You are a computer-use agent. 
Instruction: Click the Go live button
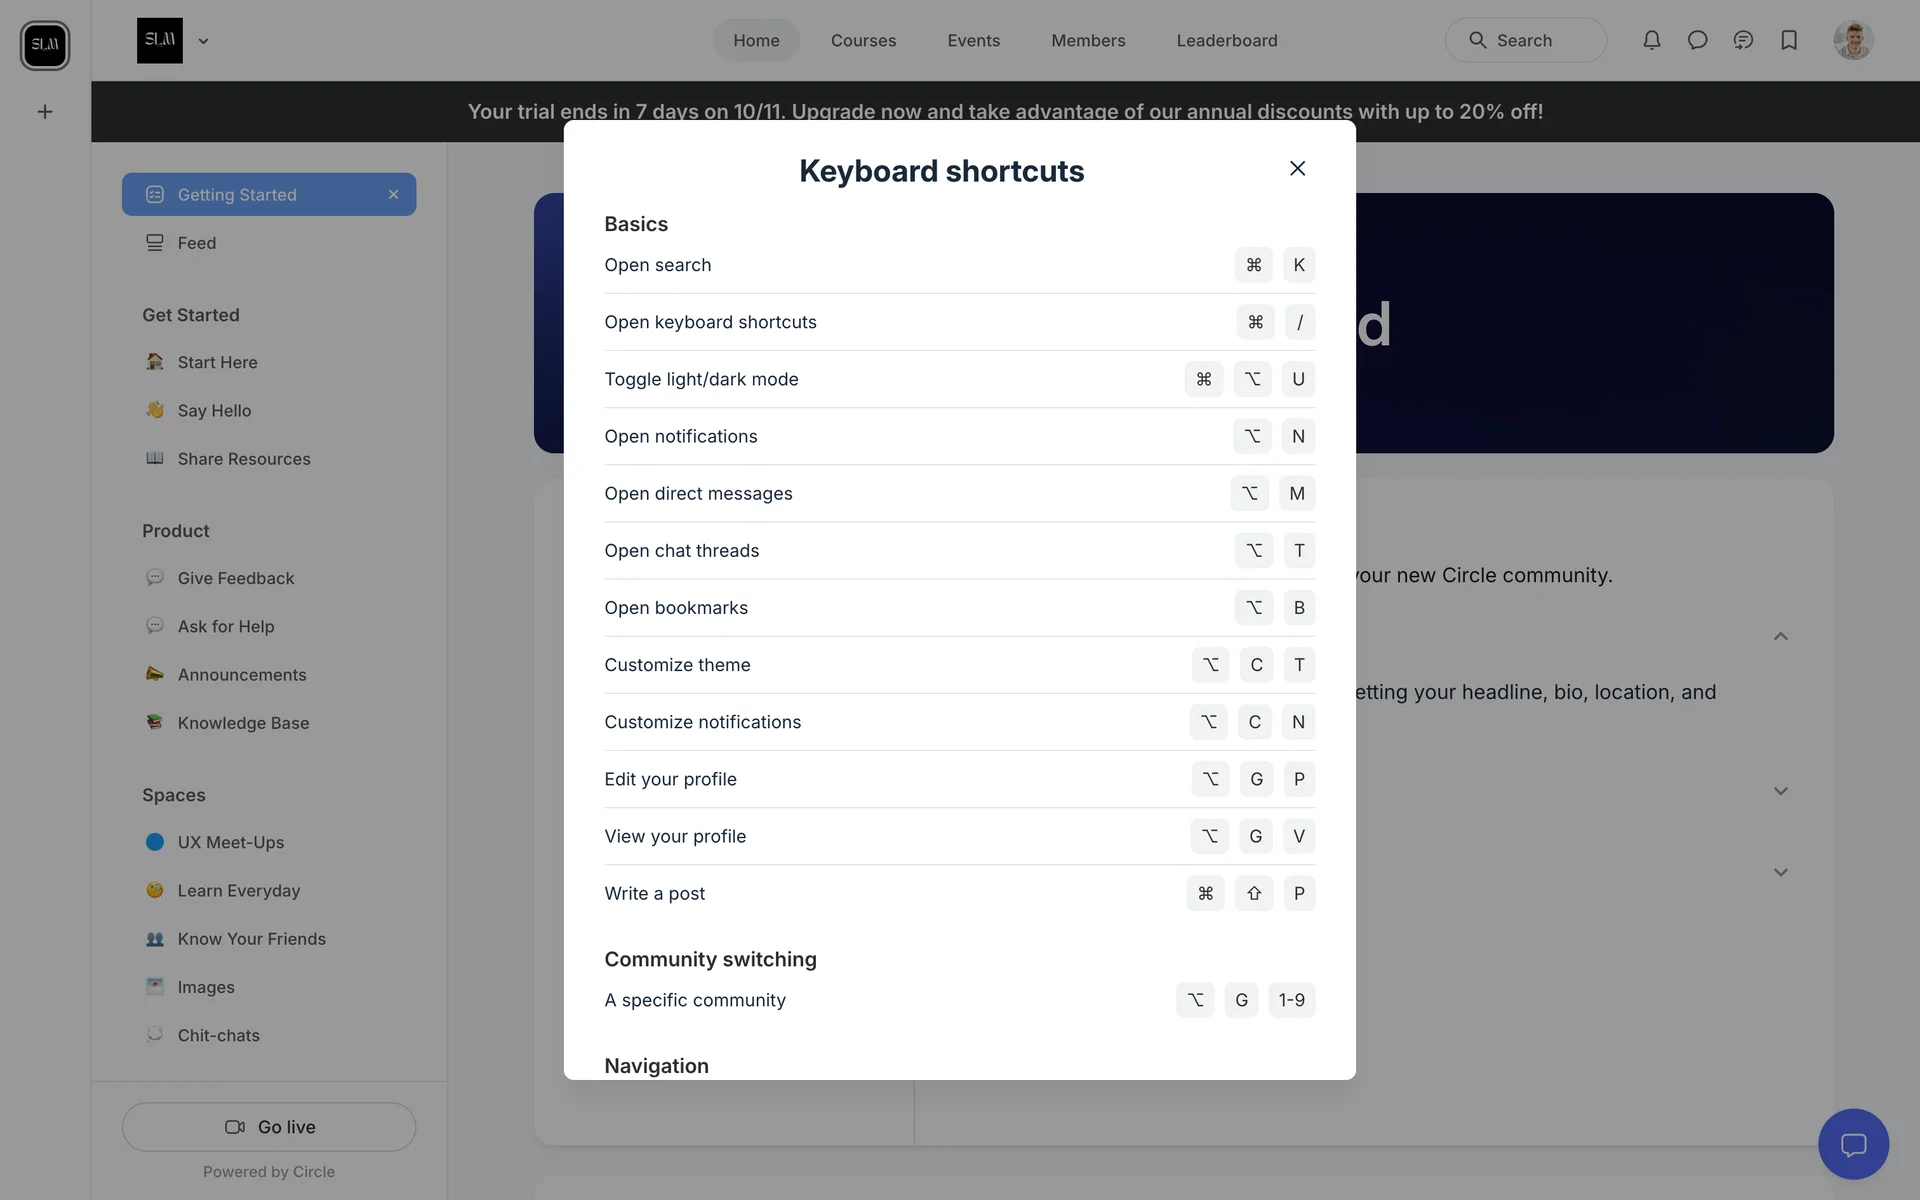tap(269, 1127)
